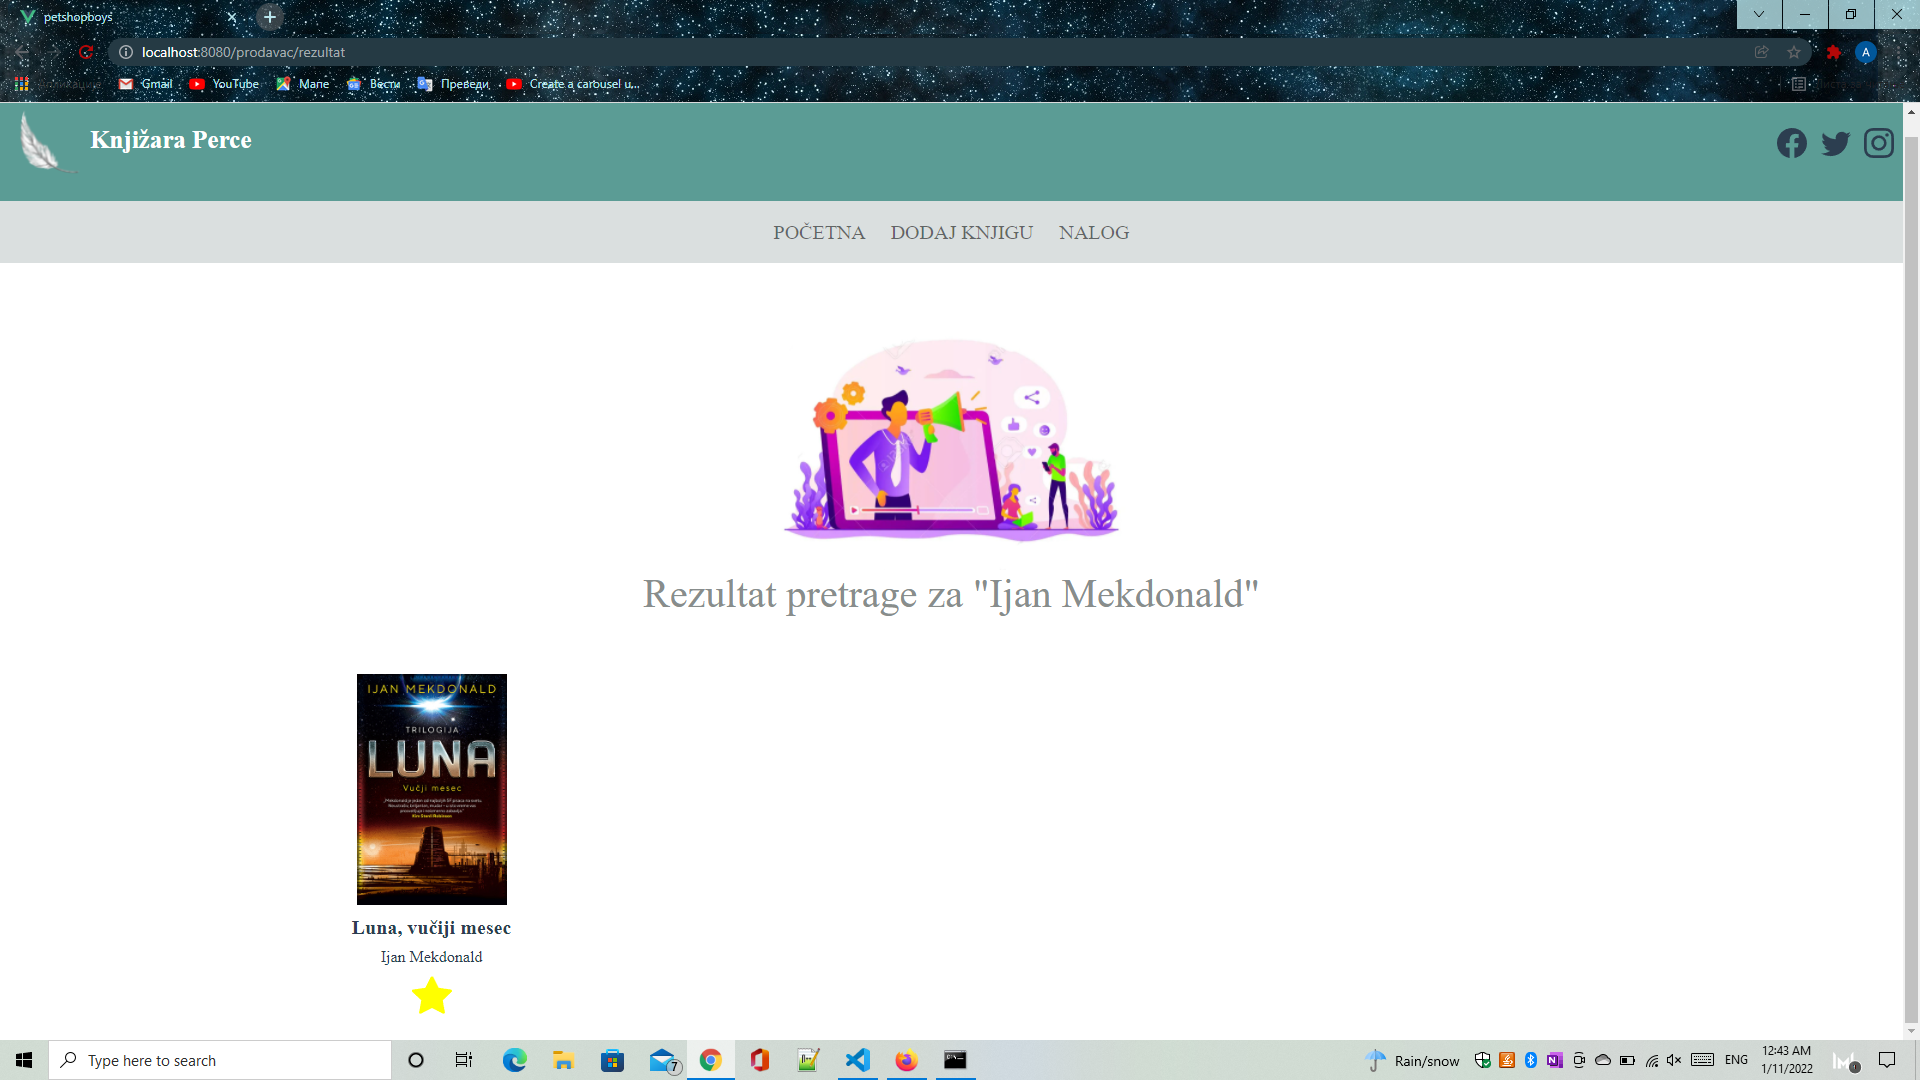
Task: Open the Twitter profile icon
Action: point(1835,143)
